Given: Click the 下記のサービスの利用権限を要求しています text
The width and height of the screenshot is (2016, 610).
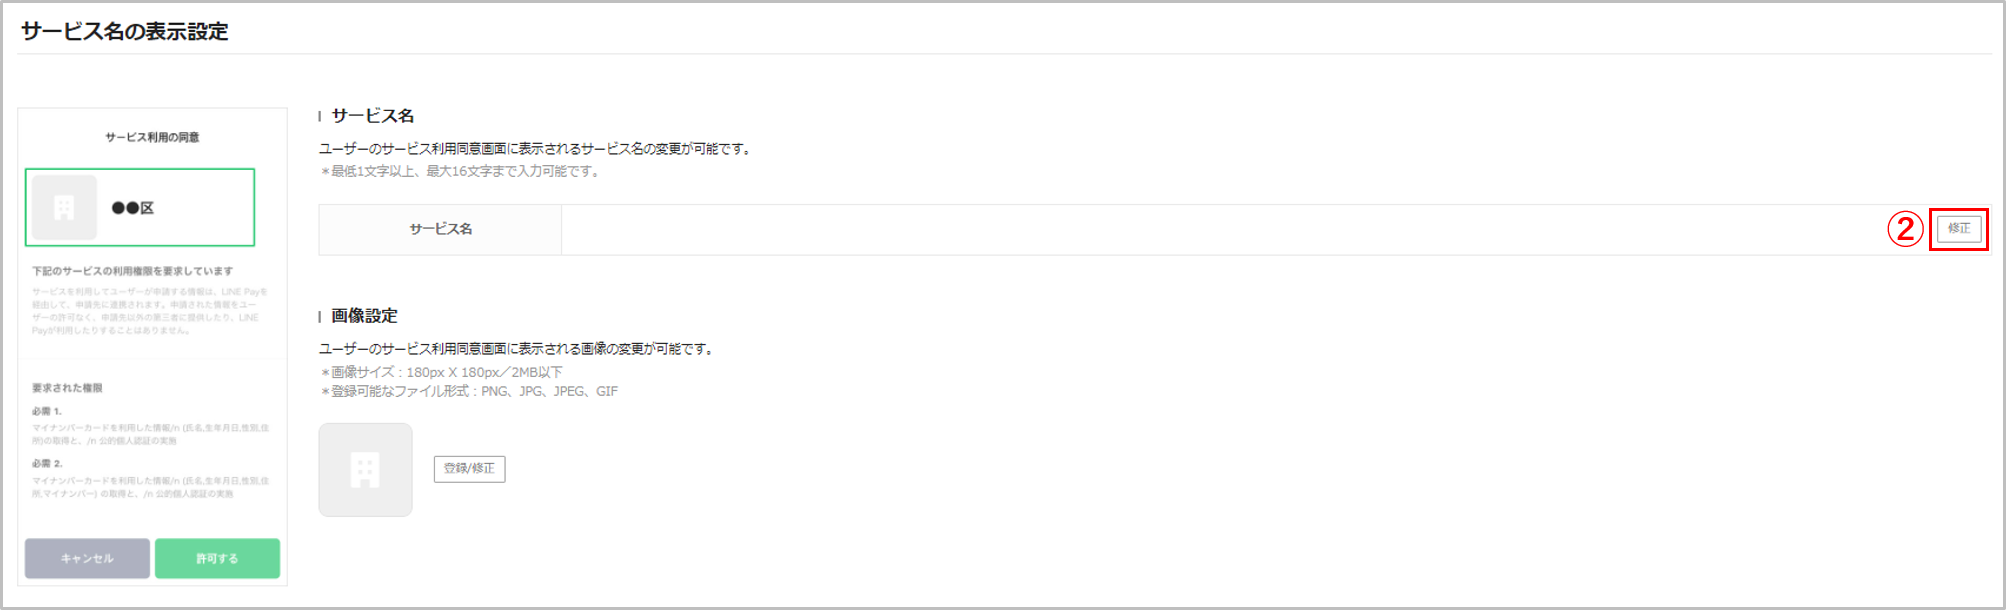Looking at the screenshot, I should pos(132,271).
